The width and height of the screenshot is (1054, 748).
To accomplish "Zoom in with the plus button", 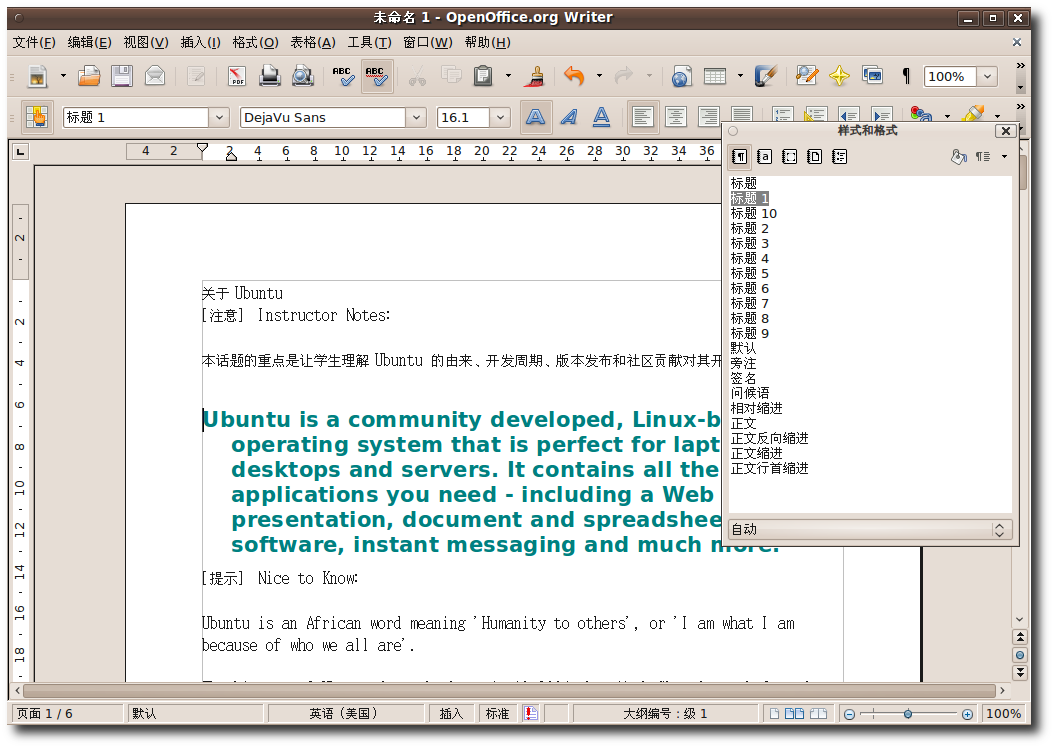I will [x=967, y=714].
